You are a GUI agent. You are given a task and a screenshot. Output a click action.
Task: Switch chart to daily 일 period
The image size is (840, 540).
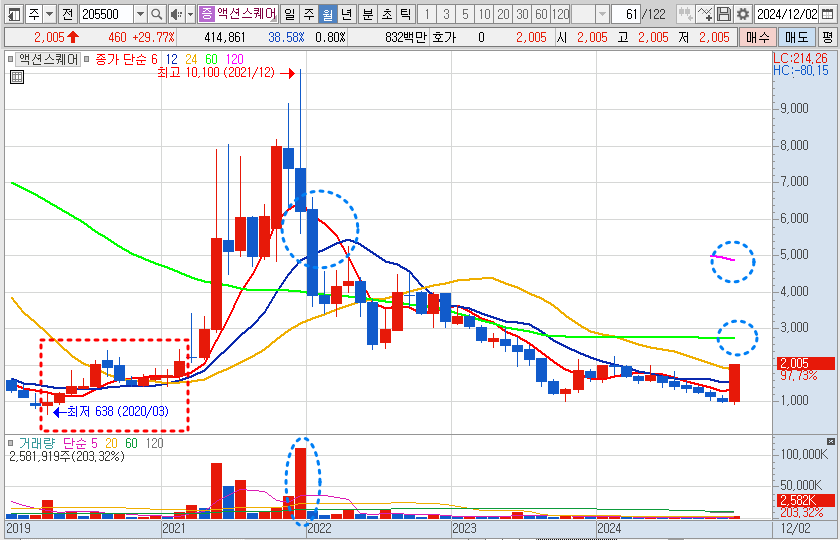coord(290,14)
